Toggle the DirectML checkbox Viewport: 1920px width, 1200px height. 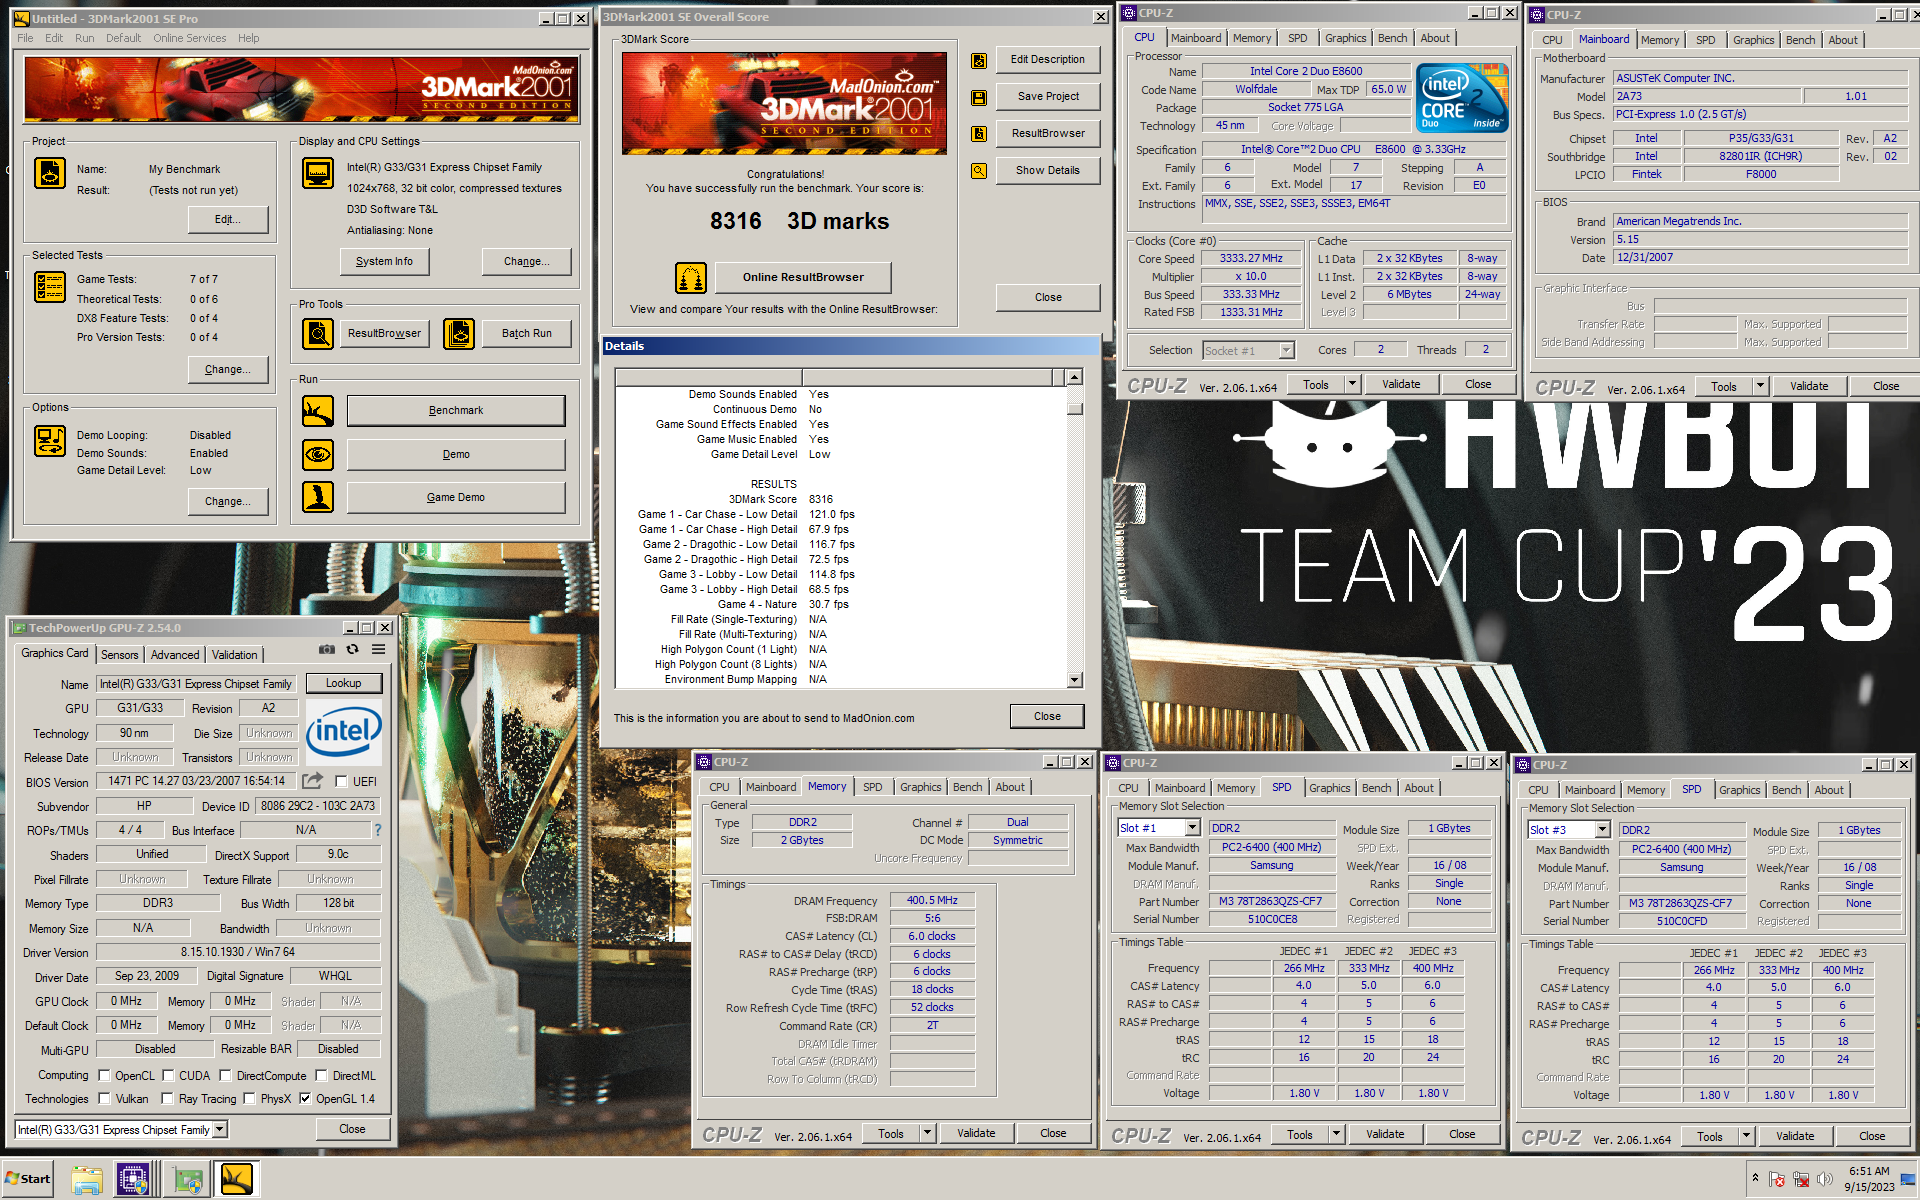(x=321, y=1076)
